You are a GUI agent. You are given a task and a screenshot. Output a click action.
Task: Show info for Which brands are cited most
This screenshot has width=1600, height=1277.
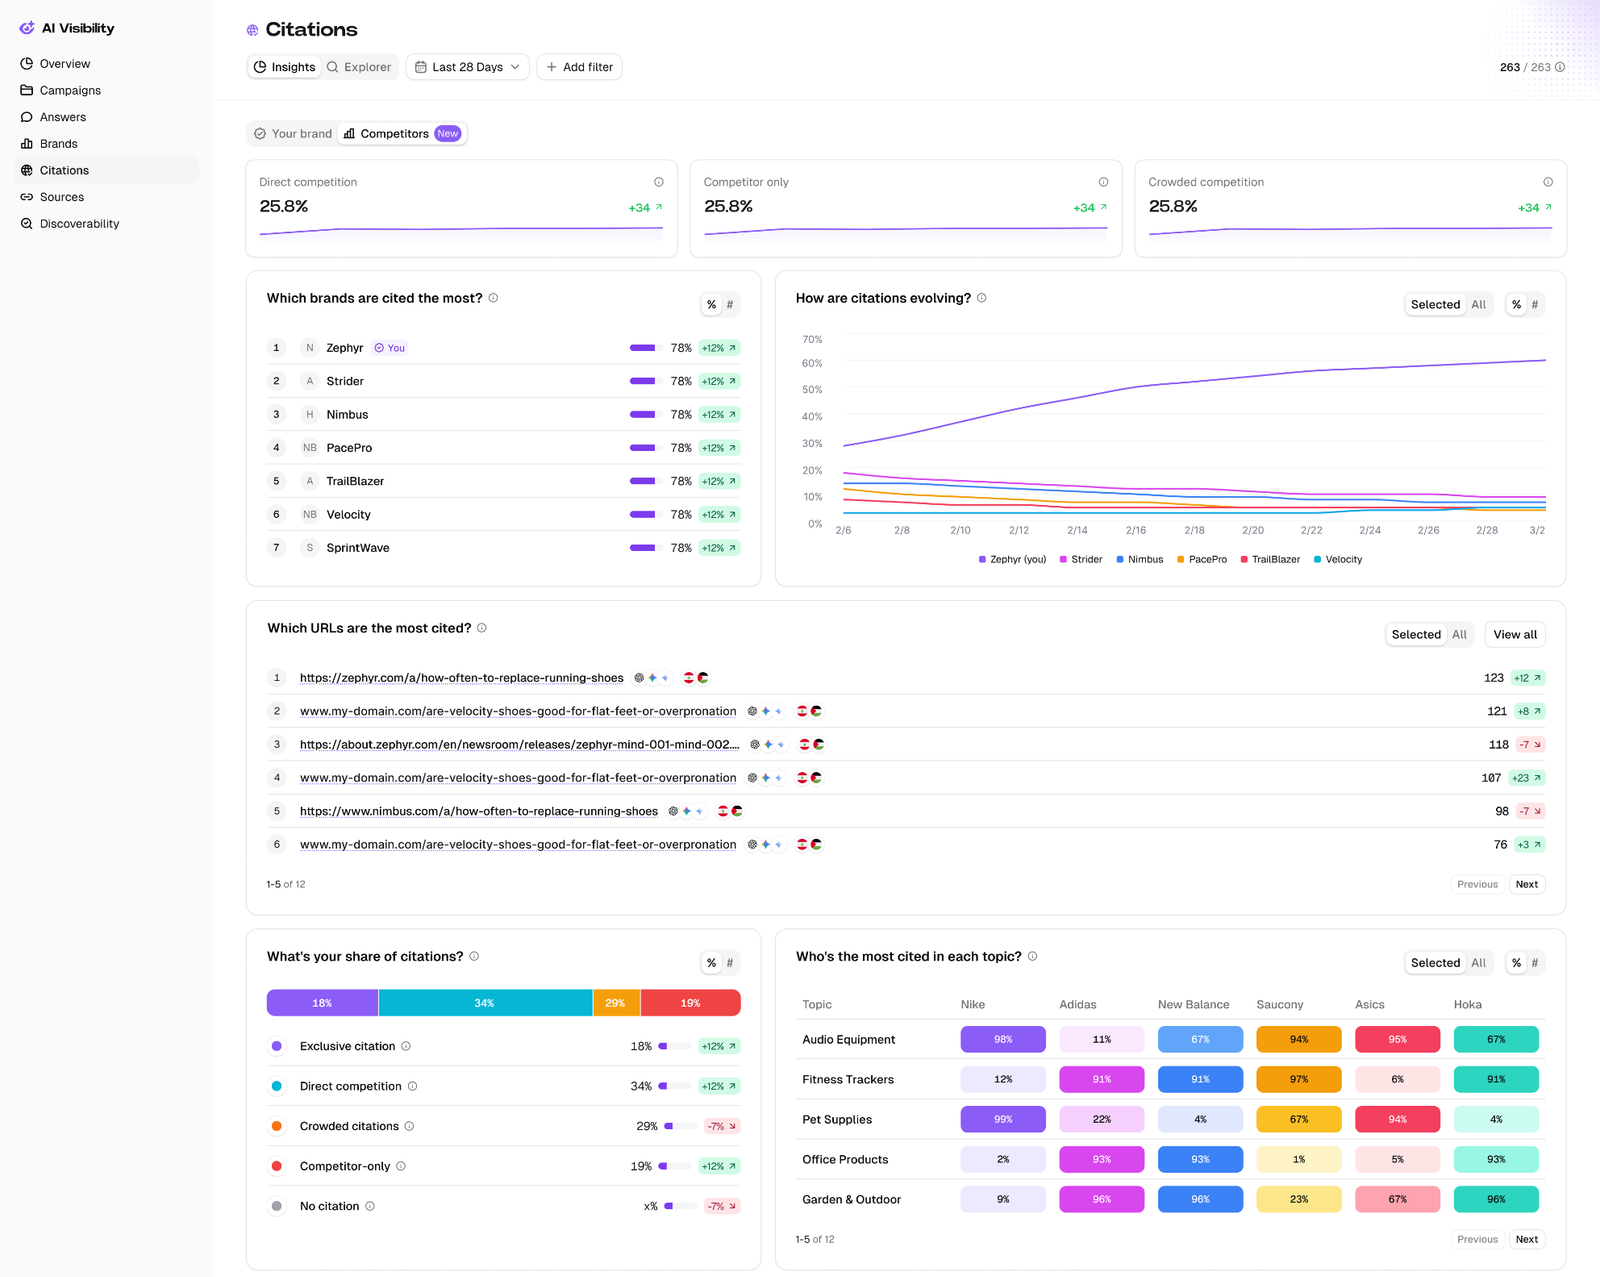[493, 298]
